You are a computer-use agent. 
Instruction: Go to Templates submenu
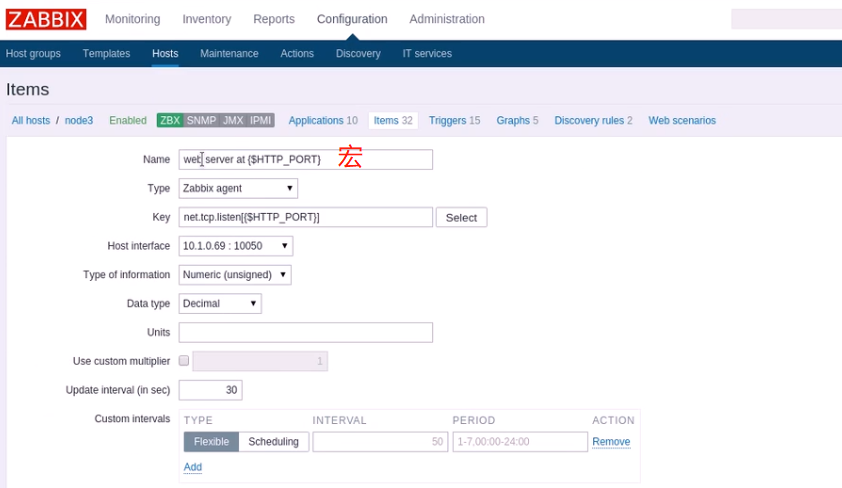pos(106,53)
